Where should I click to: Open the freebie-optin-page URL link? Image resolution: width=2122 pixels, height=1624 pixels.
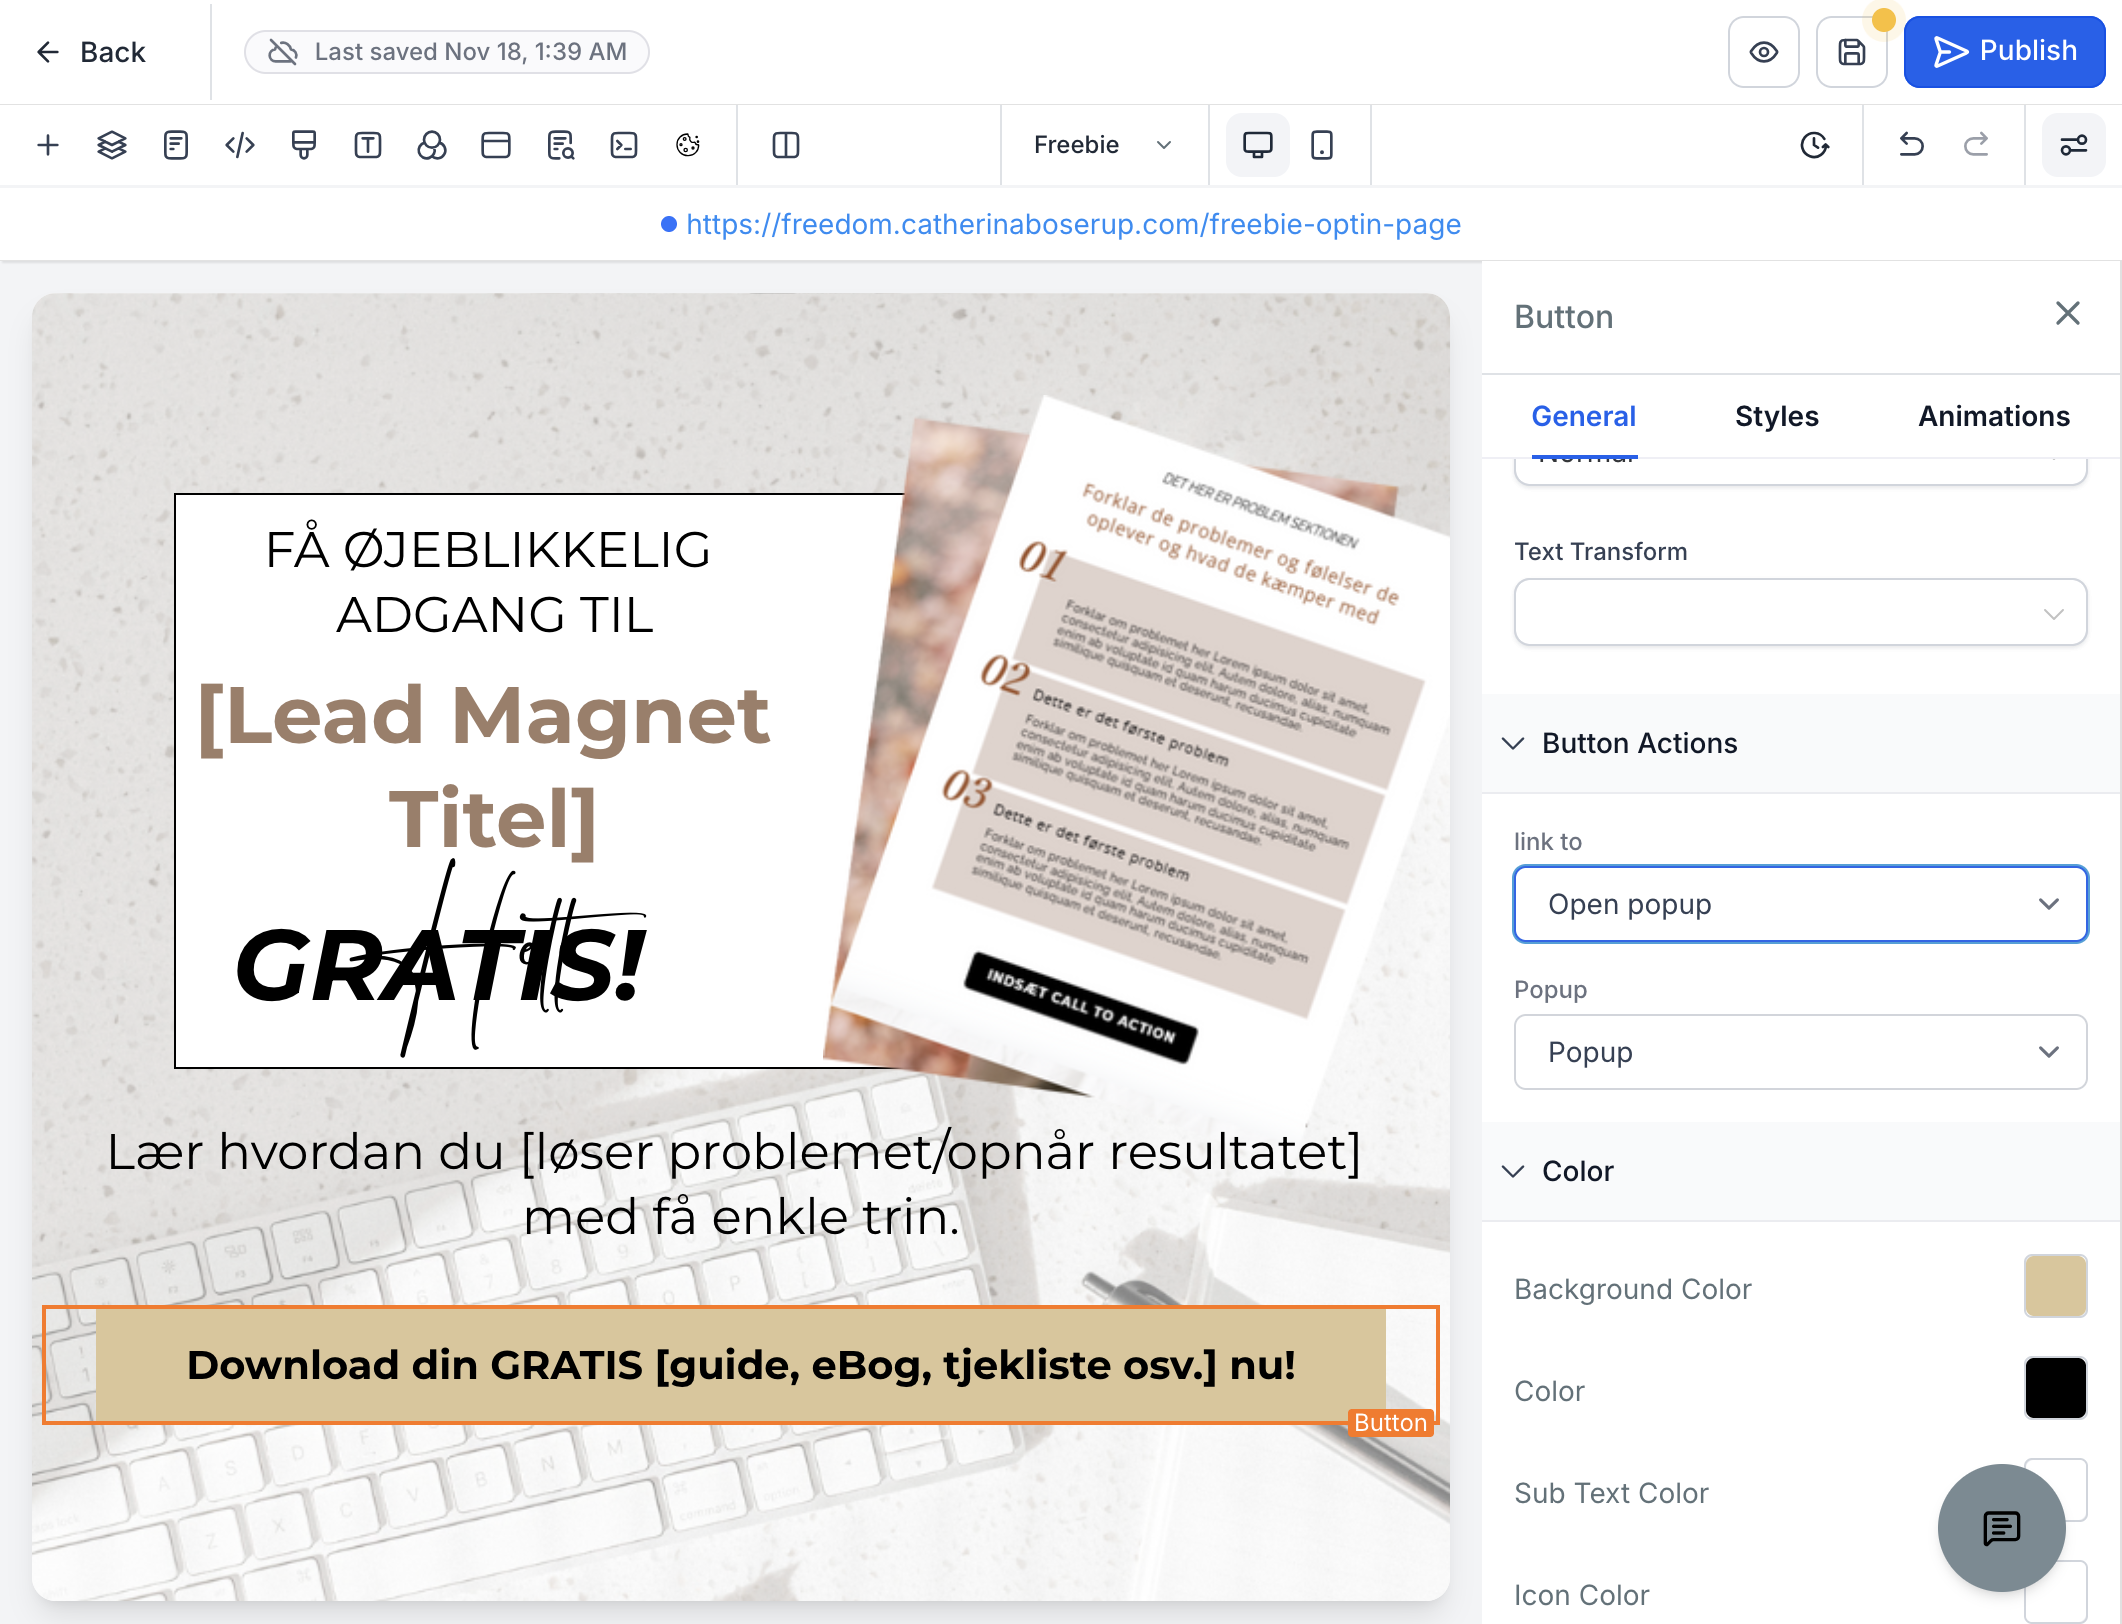(1073, 224)
